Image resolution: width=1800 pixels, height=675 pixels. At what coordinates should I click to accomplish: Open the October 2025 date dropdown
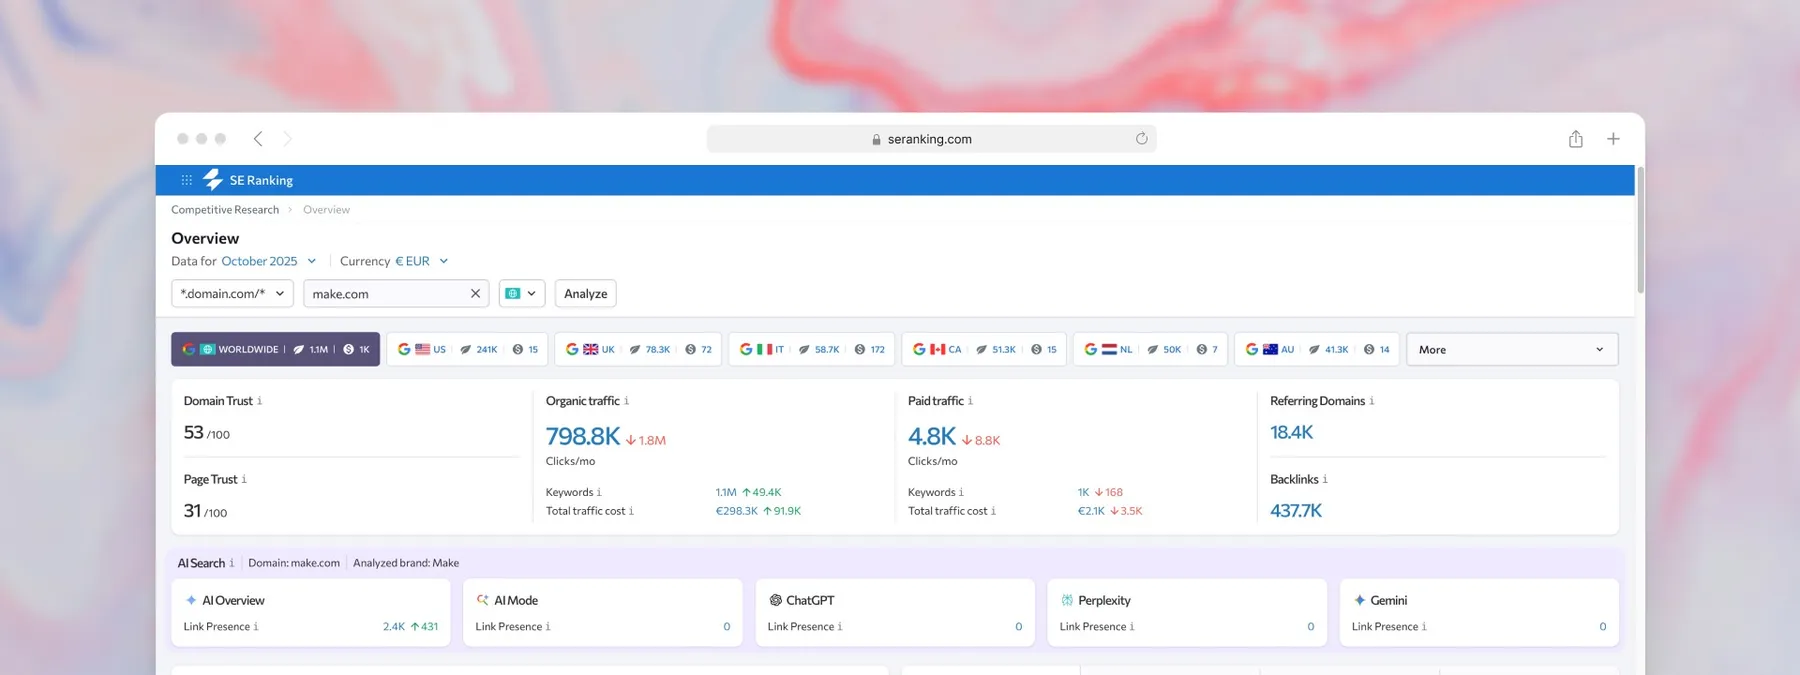pyautogui.click(x=269, y=261)
